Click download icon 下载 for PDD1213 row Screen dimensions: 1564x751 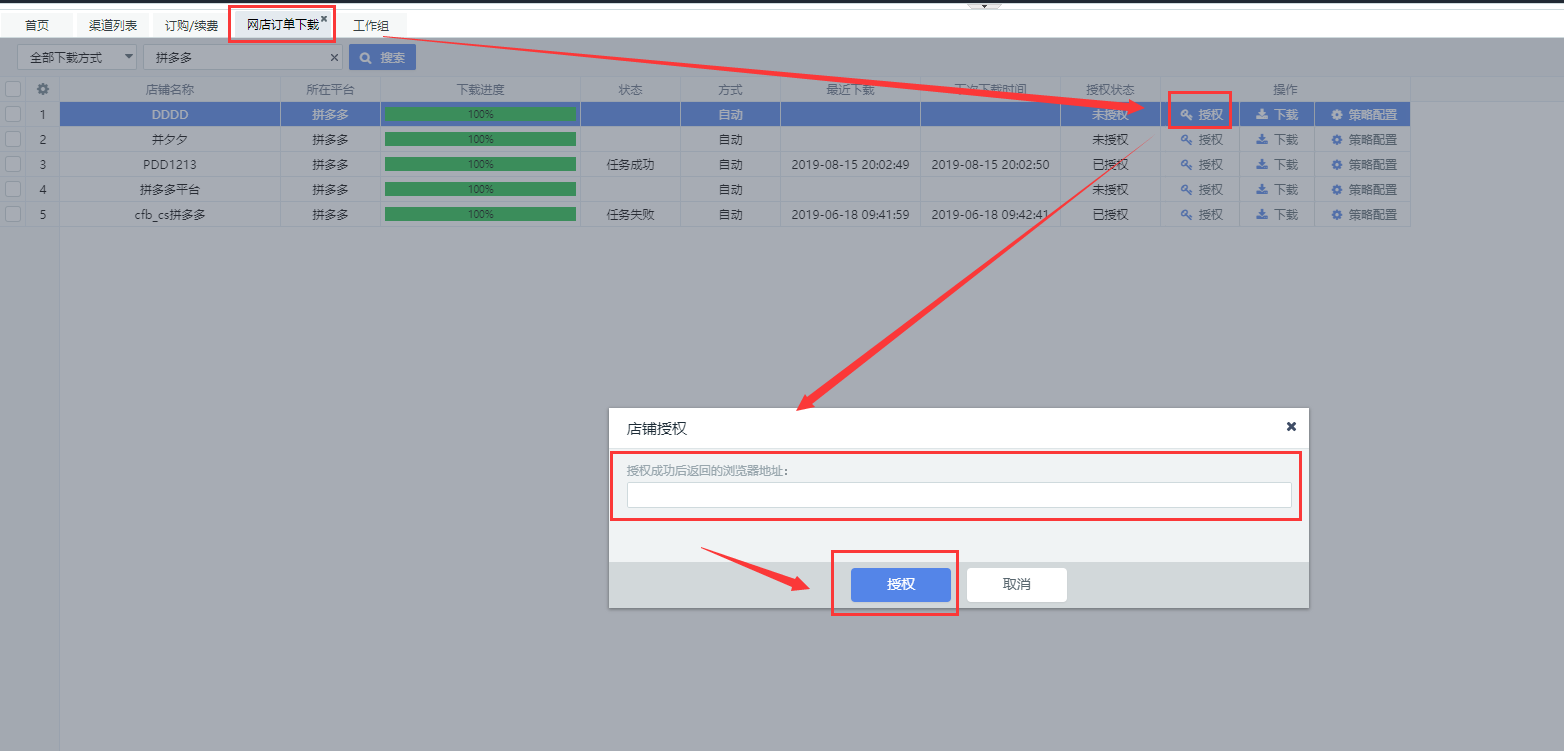pos(1277,165)
